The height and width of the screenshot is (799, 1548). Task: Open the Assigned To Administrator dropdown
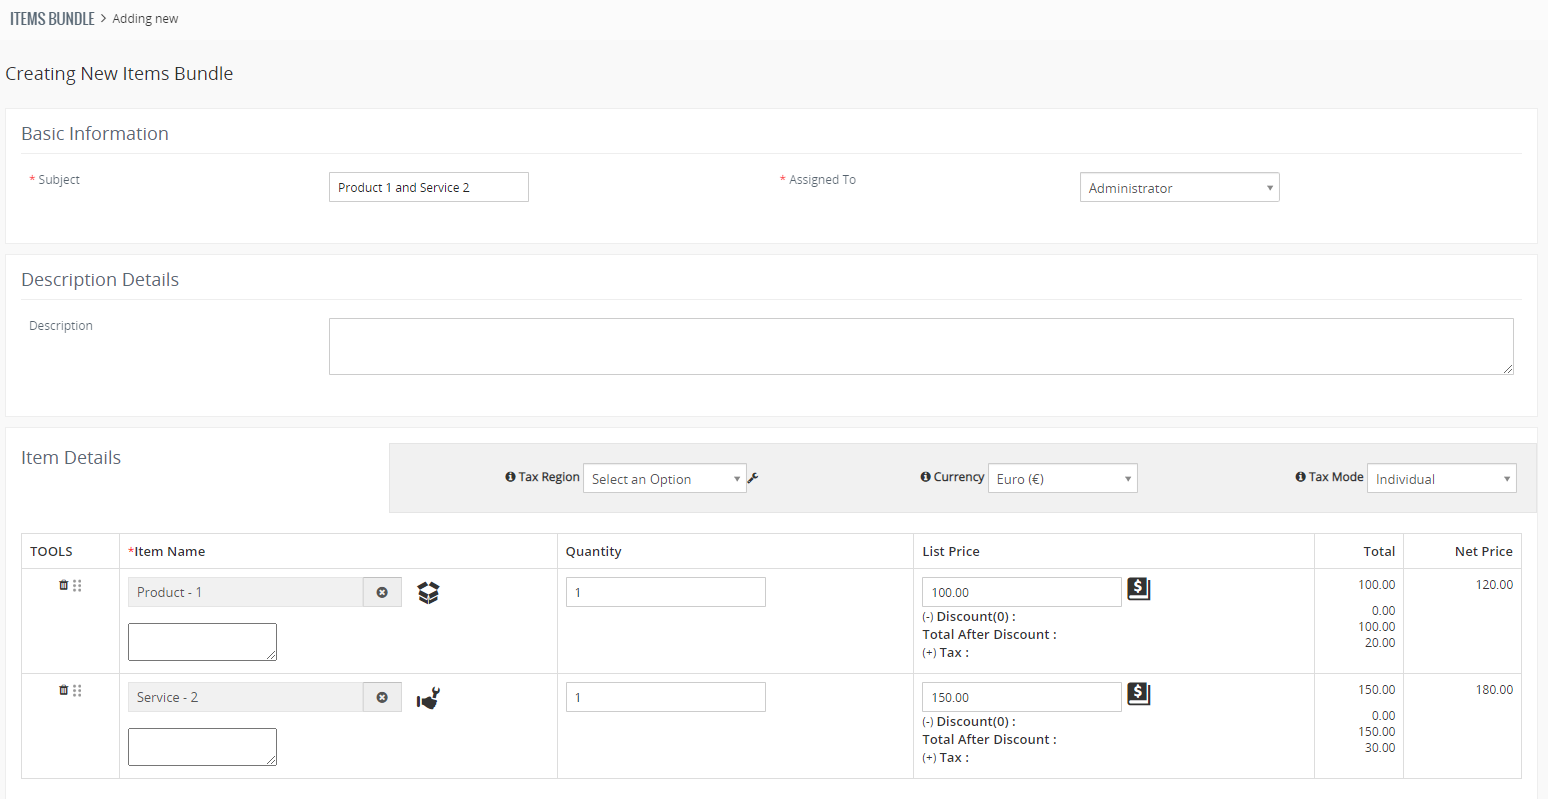(x=1179, y=188)
